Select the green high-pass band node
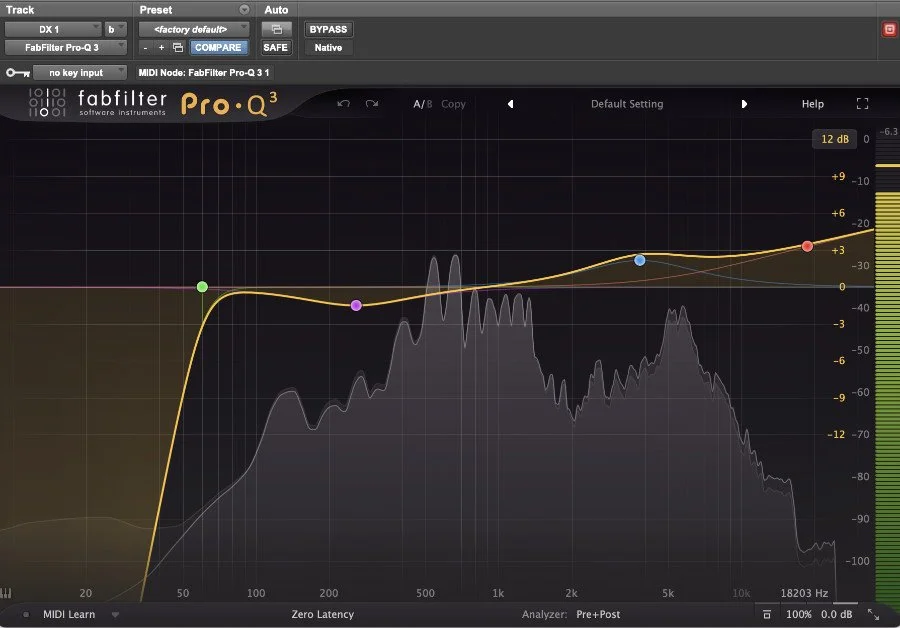Image resolution: width=900 pixels, height=628 pixels. pyautogui.click(x=202, y=286)
